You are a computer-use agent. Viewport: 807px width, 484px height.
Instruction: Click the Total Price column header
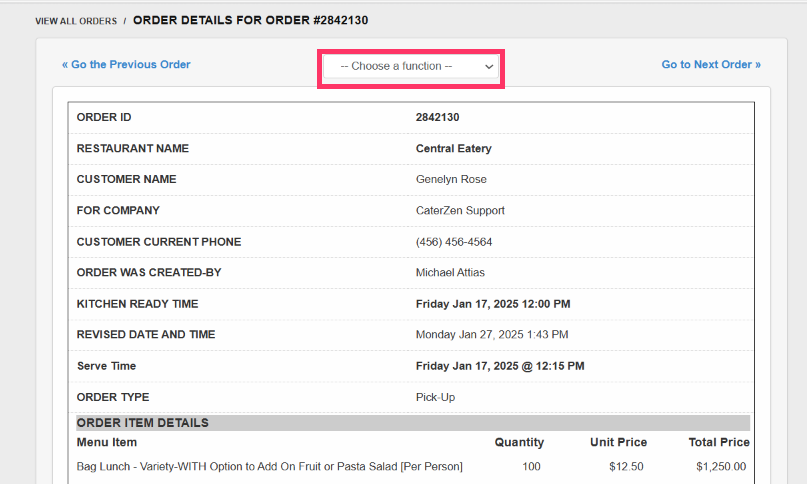click(x=719, y=442)
